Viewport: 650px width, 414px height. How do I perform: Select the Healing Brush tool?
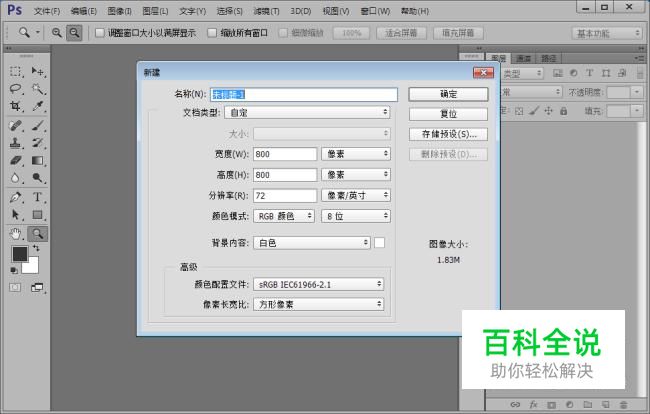pyautogui.click(x=16, y=126)
